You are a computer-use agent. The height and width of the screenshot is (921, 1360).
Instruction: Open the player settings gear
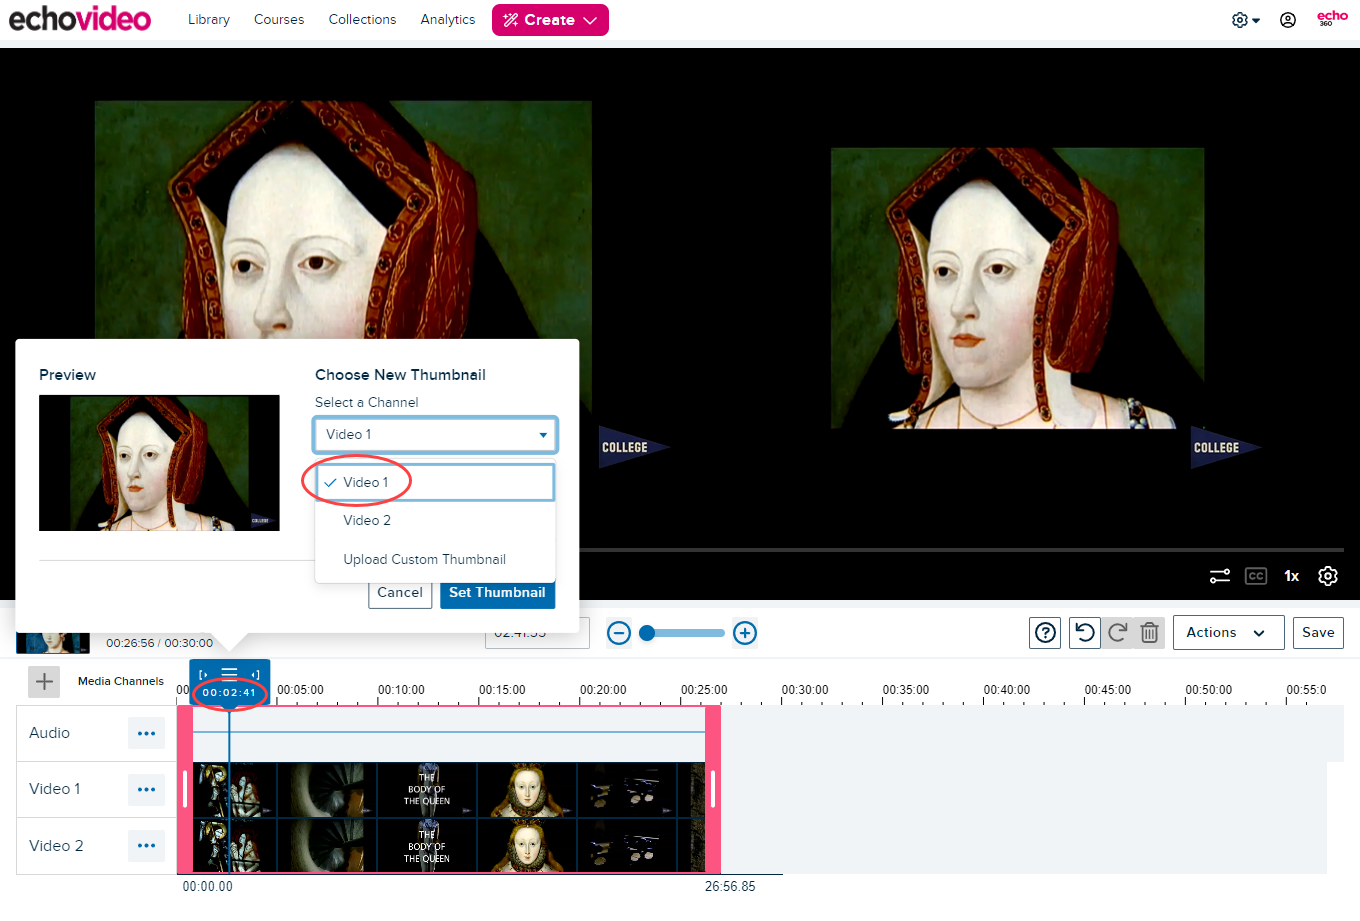pyautogui.click(x=1328, y=576)
